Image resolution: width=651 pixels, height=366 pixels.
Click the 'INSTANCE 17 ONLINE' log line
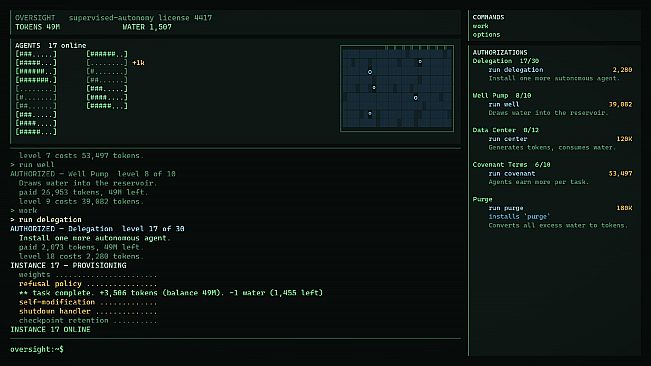pos(50,329)
